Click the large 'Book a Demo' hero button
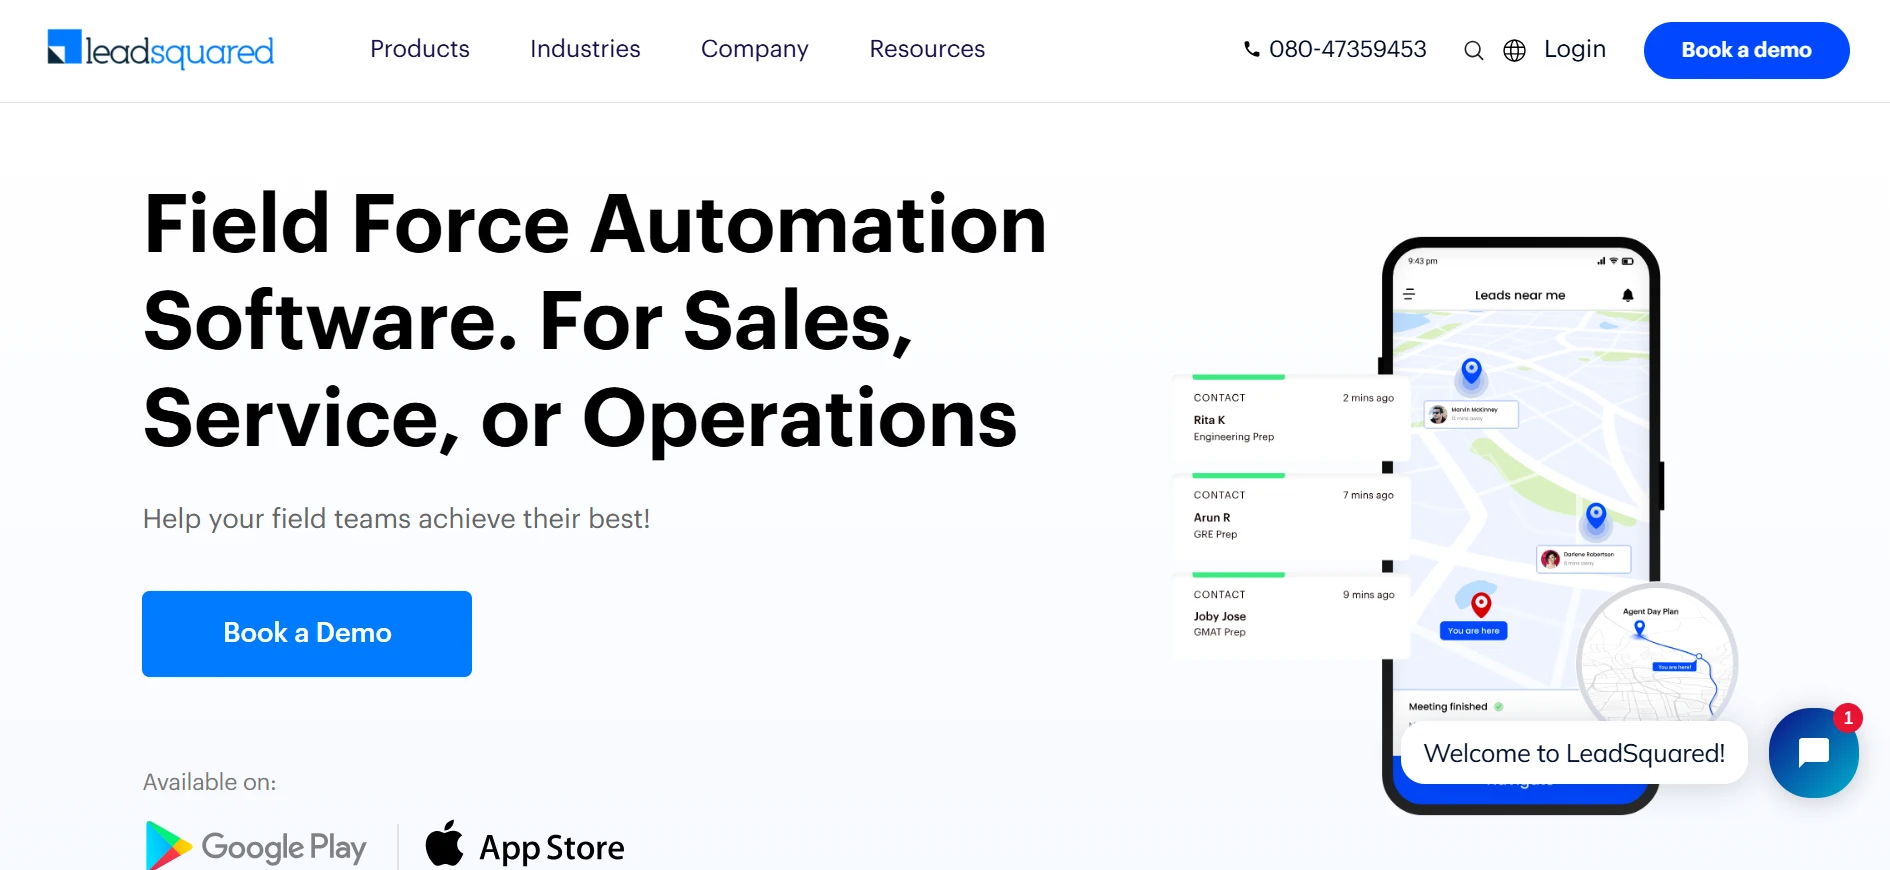Screen dimensions: 1890x870 click(x=307, y=634)
